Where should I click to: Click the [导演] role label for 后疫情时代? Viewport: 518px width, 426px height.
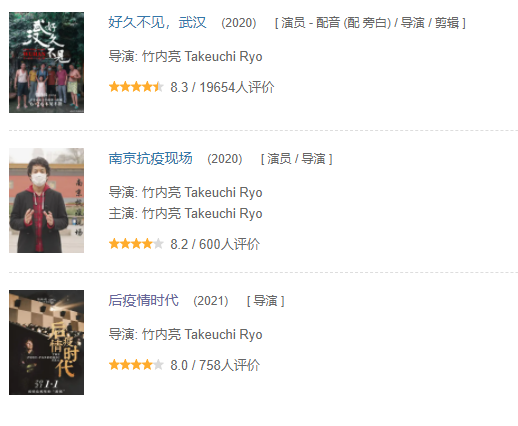click(x=265, y=301)
